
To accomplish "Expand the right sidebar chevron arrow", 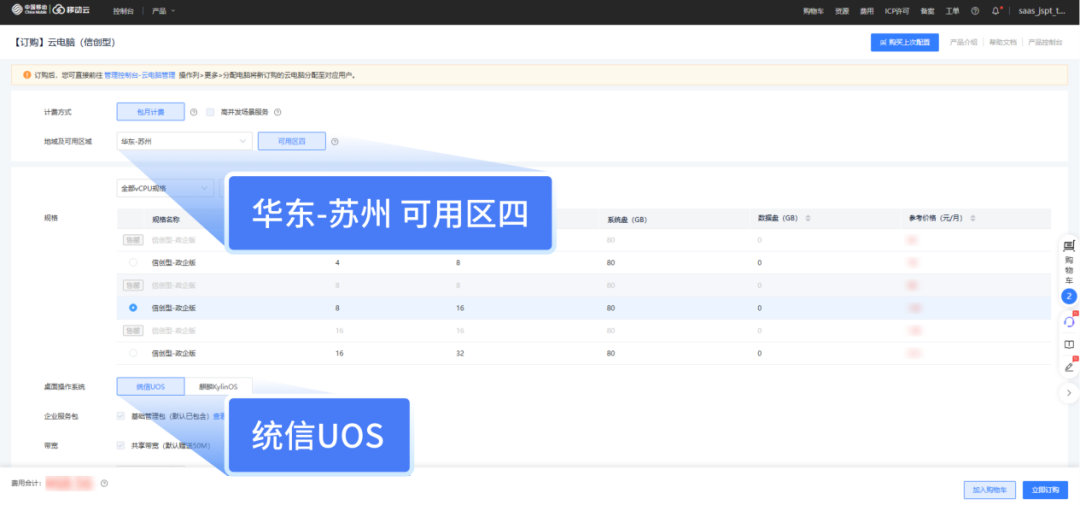I will 1069,393.
